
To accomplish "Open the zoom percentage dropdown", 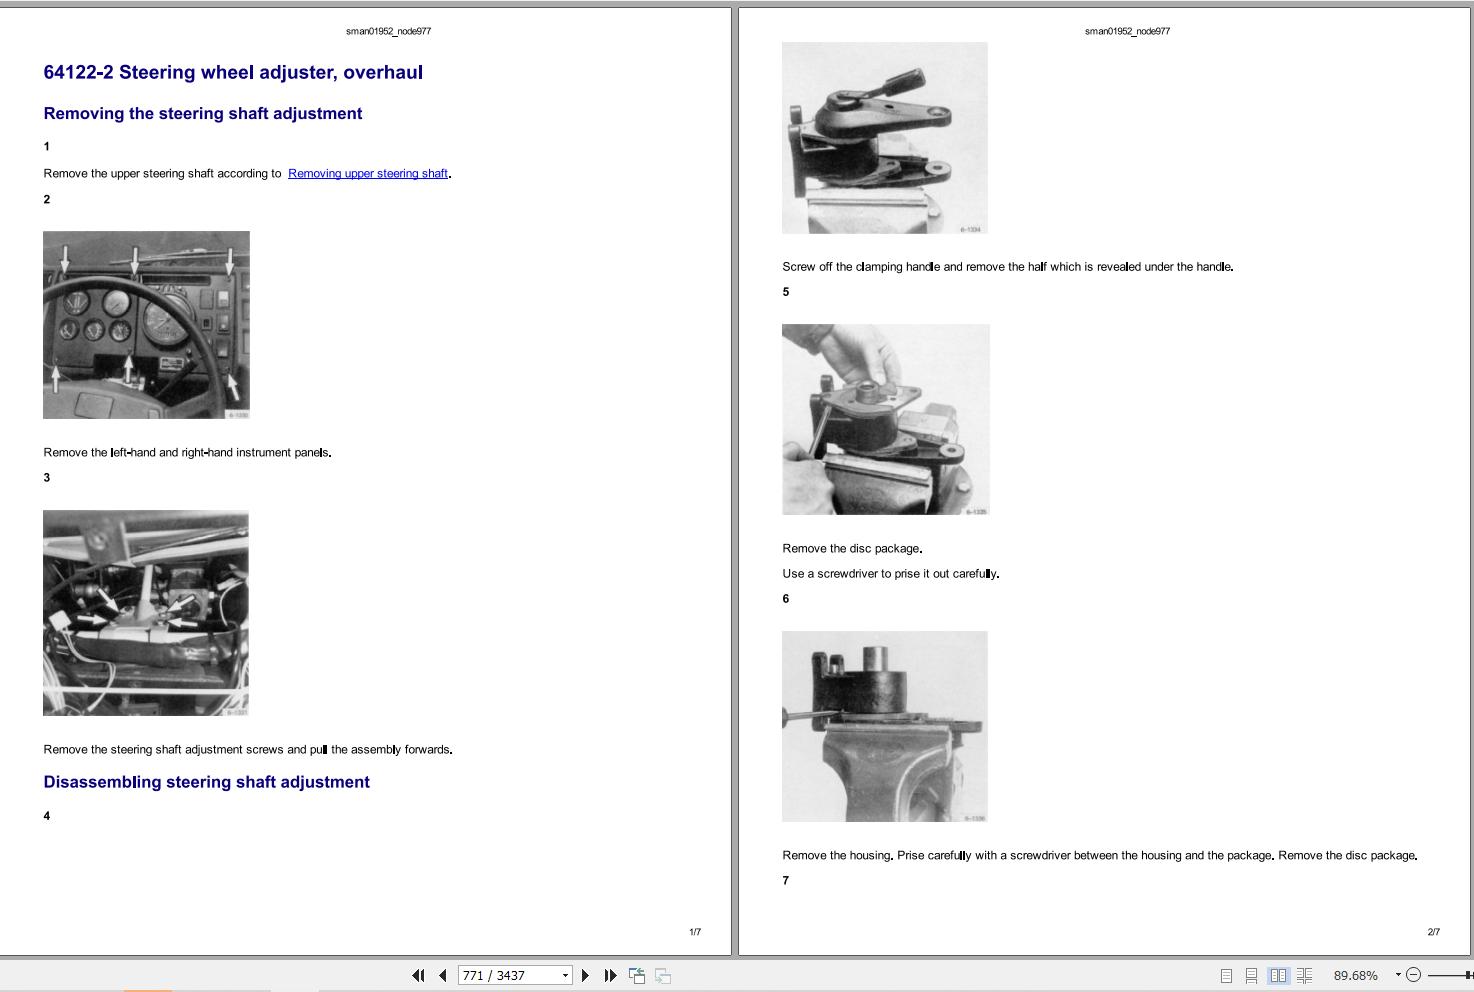I will coord(1396,975).
